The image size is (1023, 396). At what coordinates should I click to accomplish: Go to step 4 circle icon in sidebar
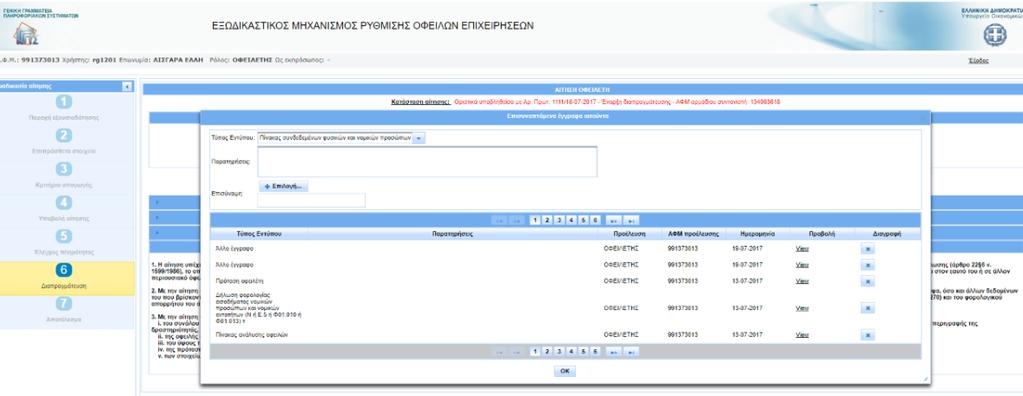[x=63, y=202]
